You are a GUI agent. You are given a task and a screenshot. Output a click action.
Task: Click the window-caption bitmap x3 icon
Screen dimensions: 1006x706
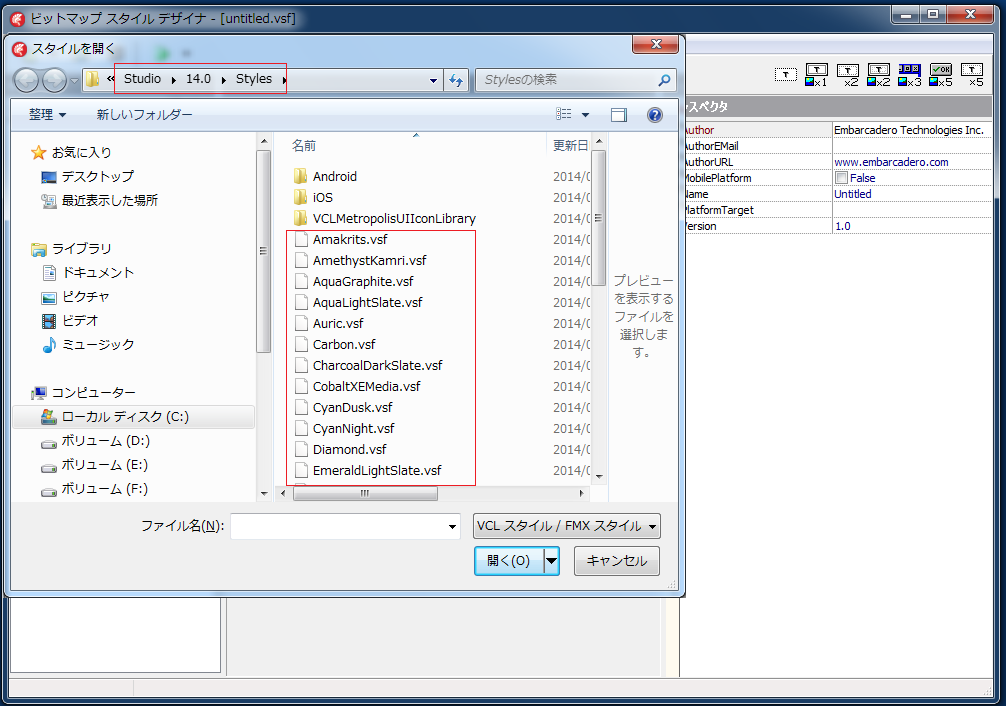(910, 75)
